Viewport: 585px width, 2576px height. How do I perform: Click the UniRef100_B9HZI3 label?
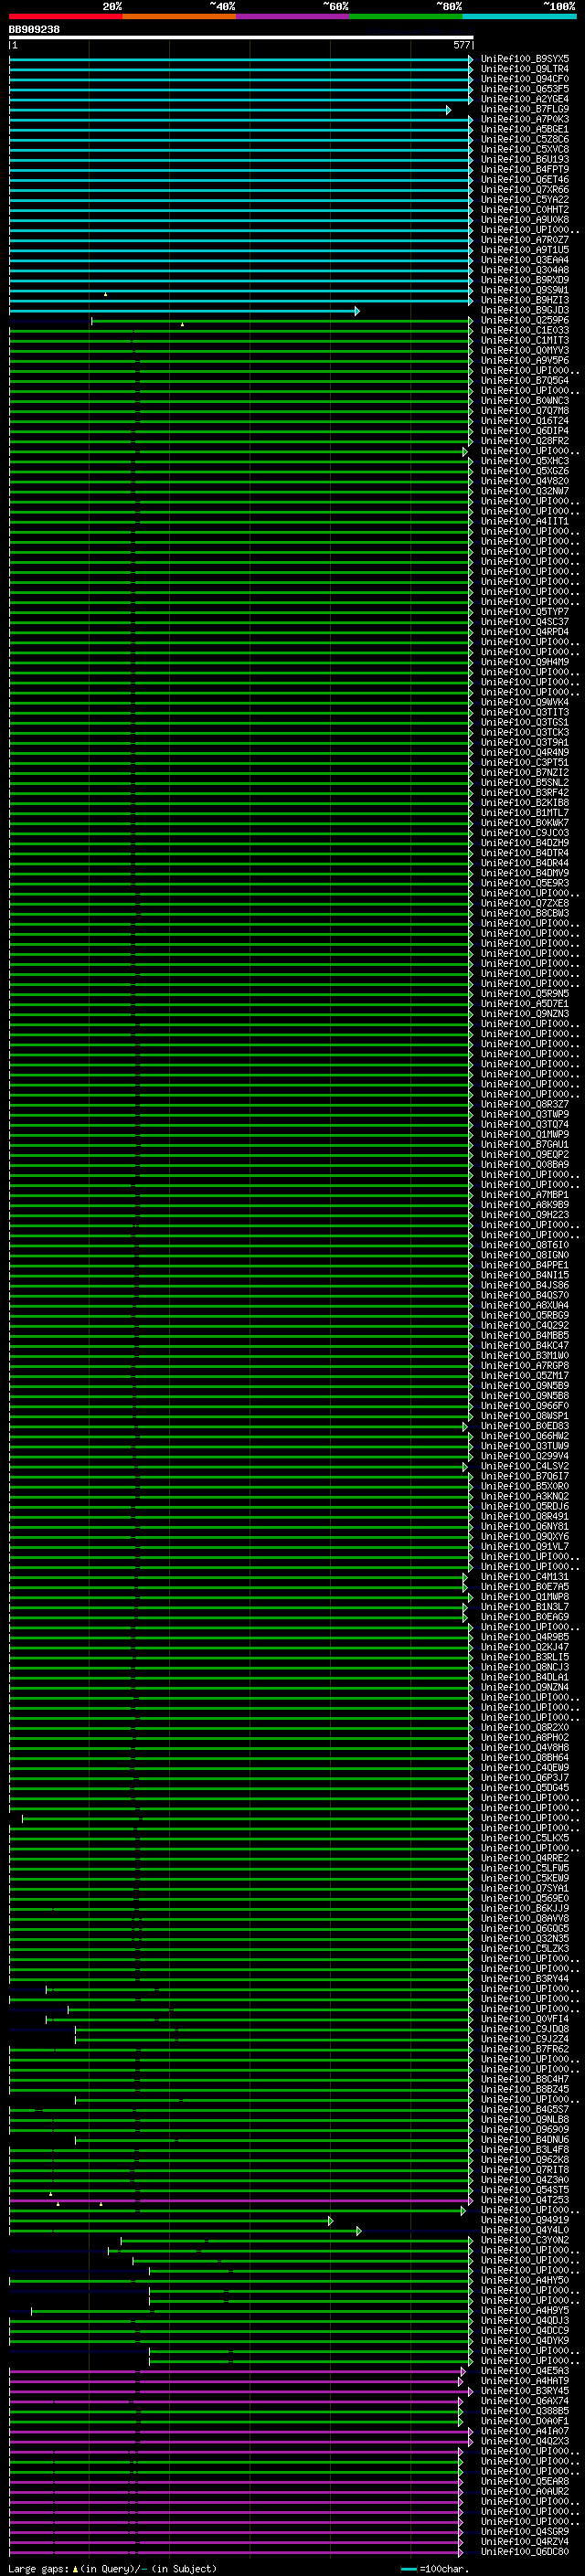point(525,300)
